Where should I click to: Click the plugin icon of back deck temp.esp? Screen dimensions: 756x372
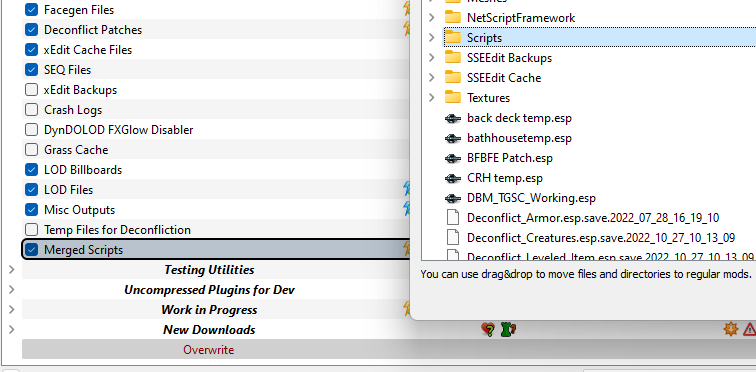tap(453, 118)
